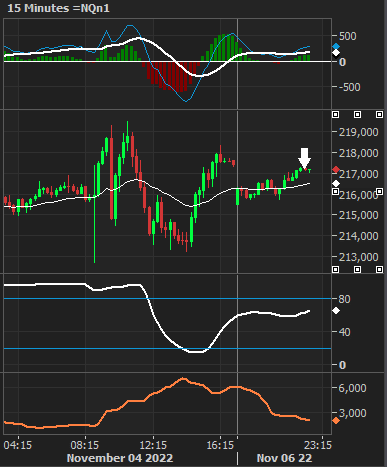
Task: Click the '214,000' price axis label
Action: tap(359, 236)
